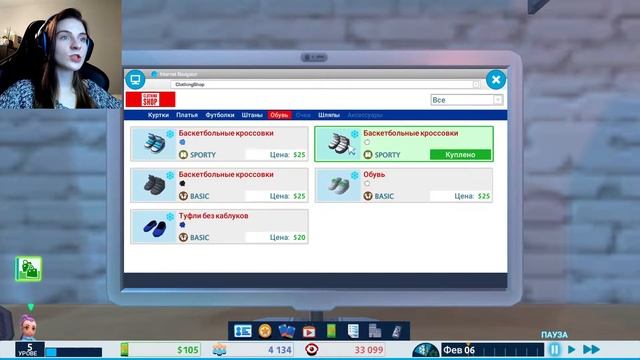
Task: Click the white color dot on purchased sneakers
Action: tap(367, 142)
